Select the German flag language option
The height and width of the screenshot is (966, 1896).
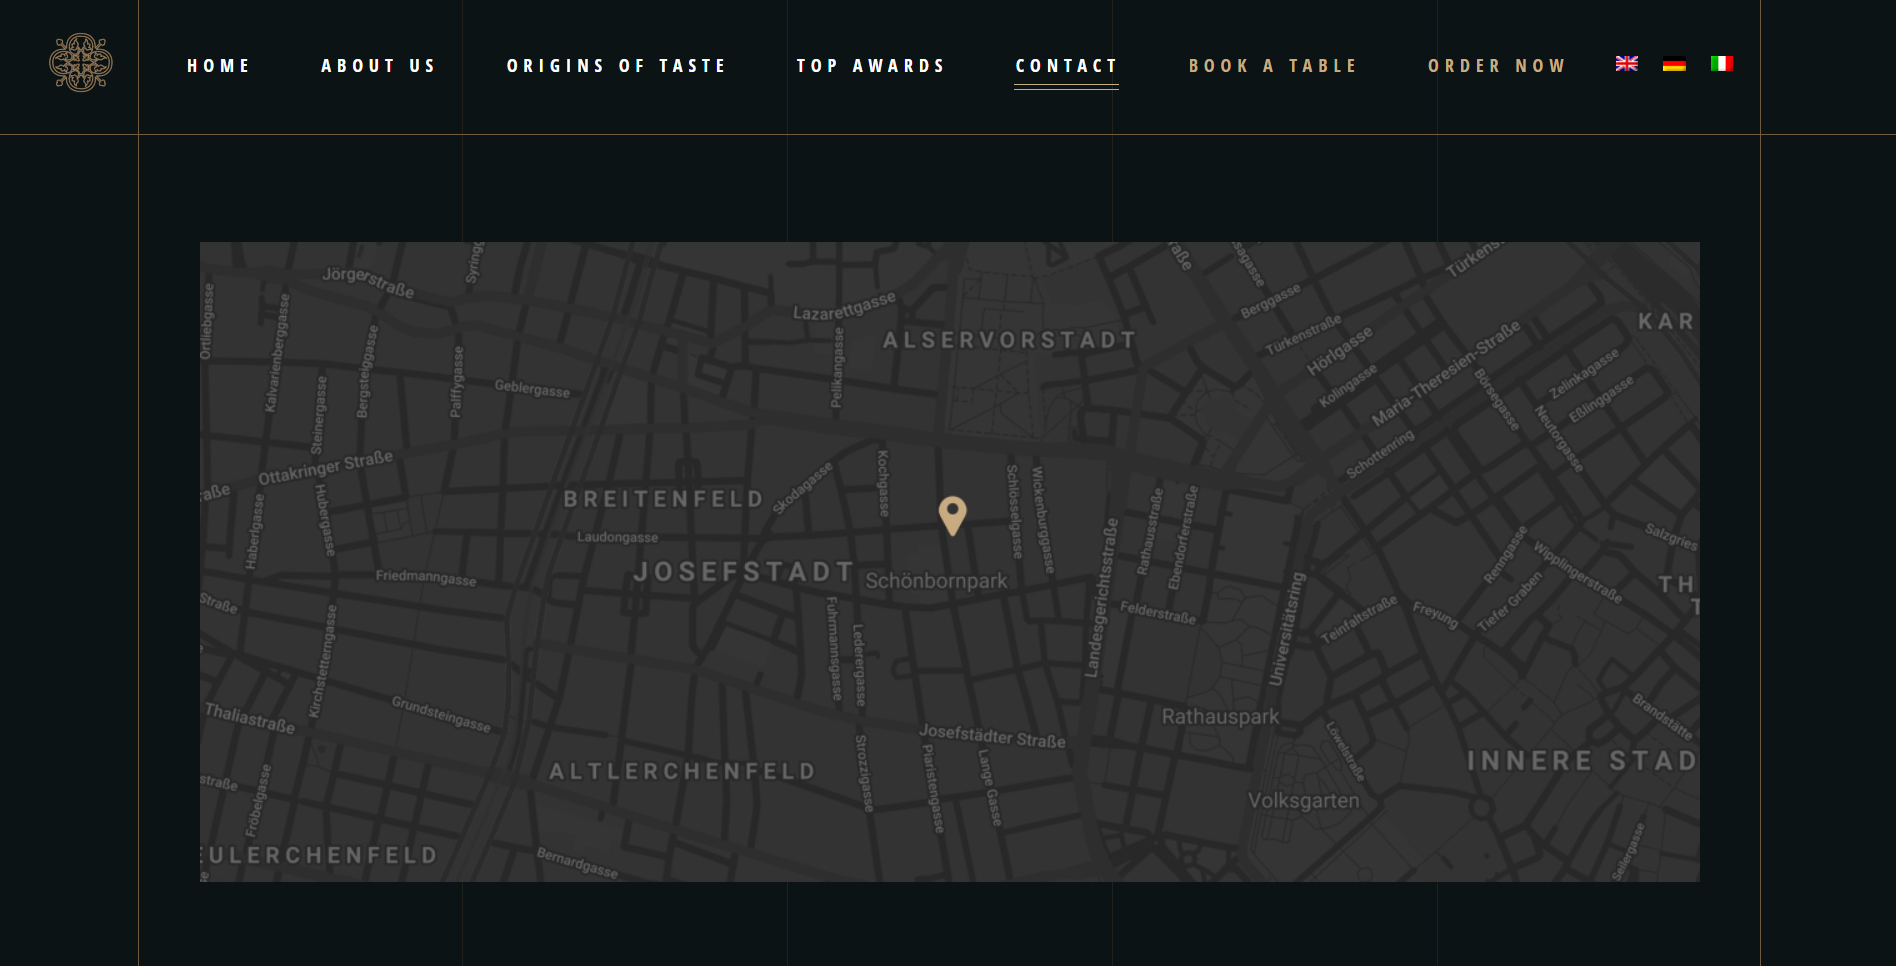click(x=1674, y=65)
